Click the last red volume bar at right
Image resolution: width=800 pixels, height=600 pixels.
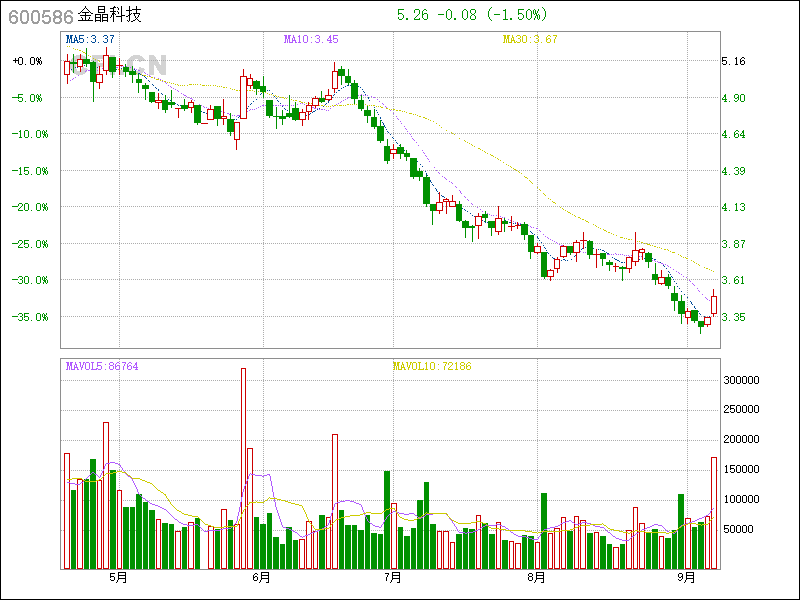(x=714, y=513)
